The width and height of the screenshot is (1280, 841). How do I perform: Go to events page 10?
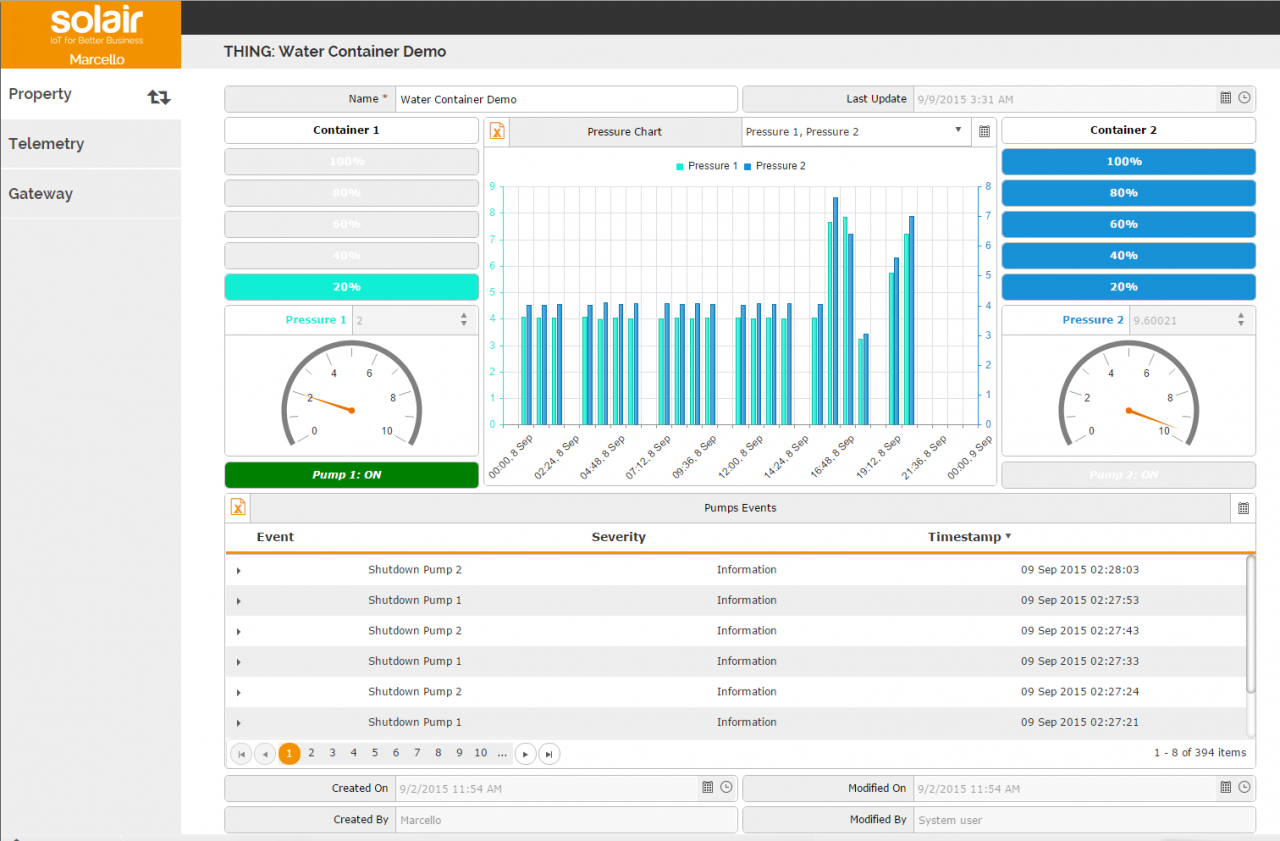coord(481,753)
